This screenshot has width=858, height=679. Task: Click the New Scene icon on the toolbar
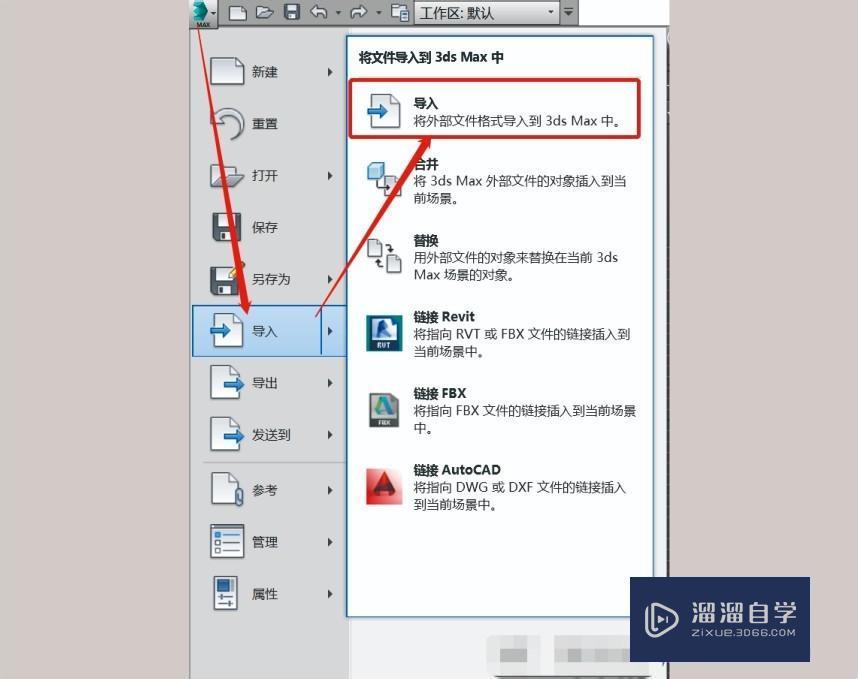pyautogui.click(x=236, y=12)
